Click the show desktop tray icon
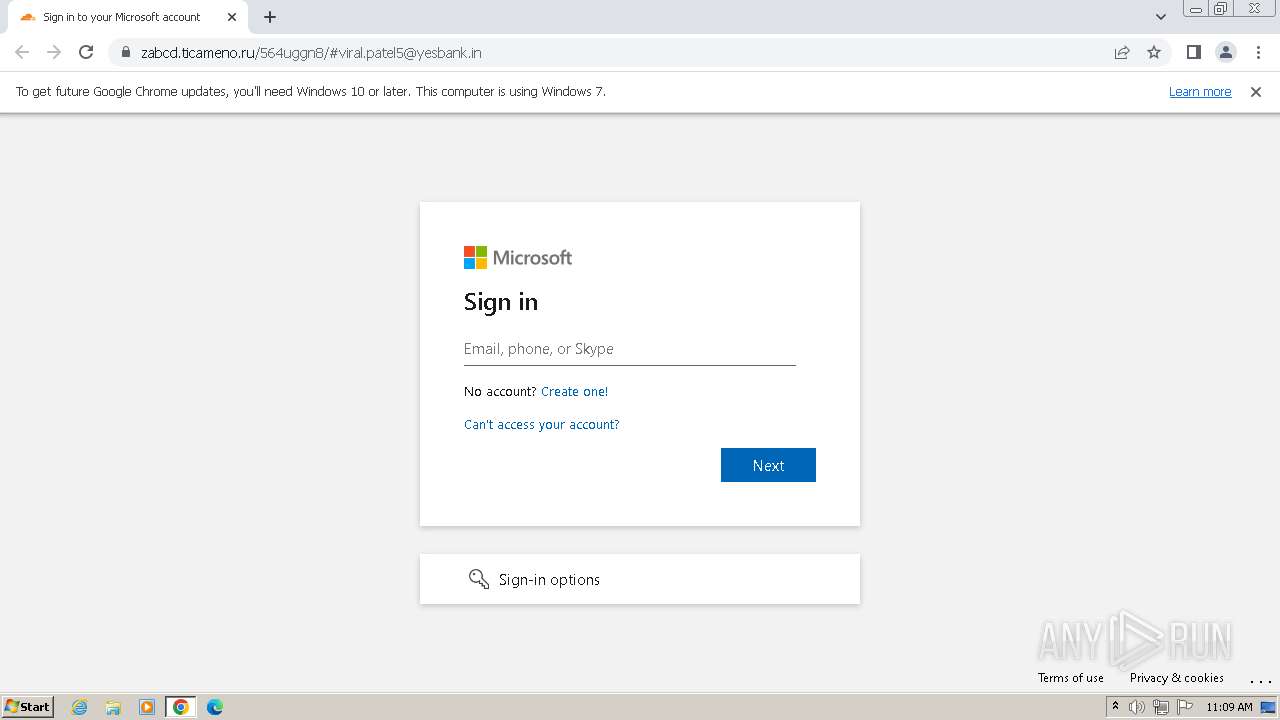 pos(1268,707)
